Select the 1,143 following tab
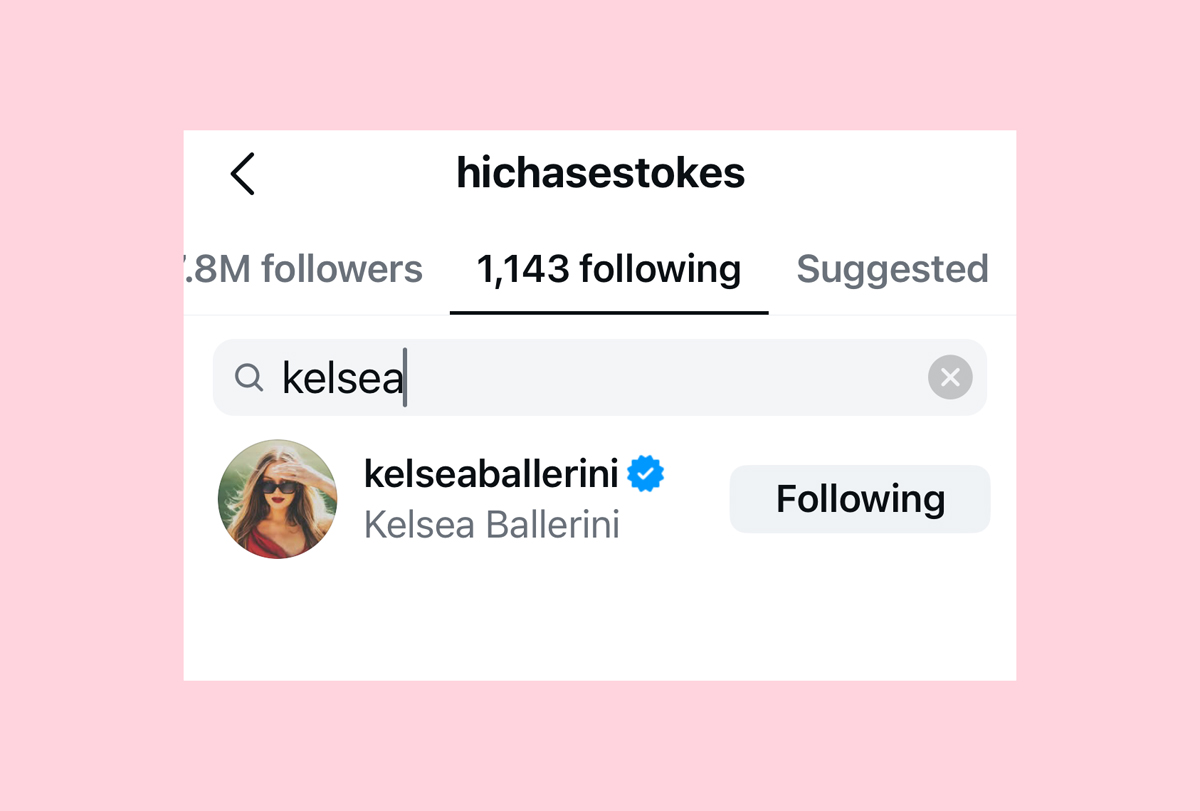 pyautogui.click(x=608, y=268)
